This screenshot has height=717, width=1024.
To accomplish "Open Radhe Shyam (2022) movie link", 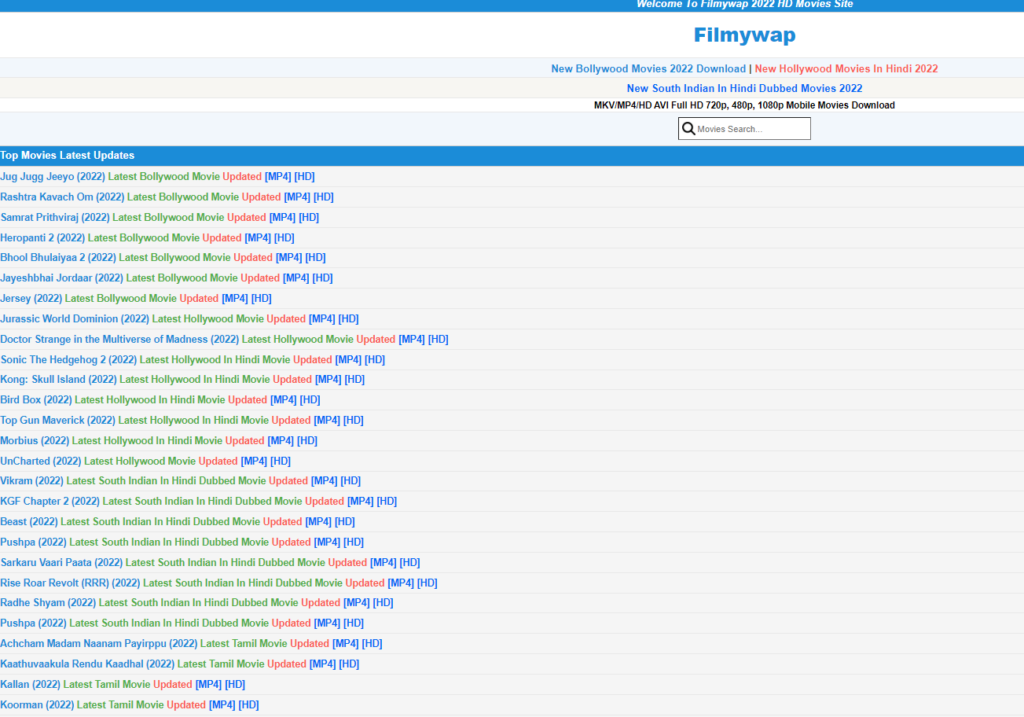I will [x=197, y=602].
